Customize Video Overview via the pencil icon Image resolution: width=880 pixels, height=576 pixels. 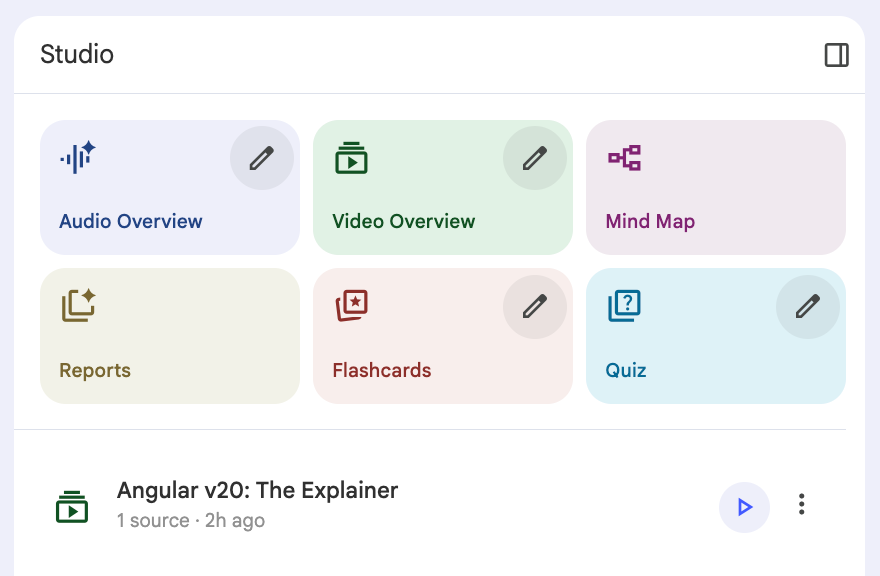pyautogui.click(x=535, y=157)
